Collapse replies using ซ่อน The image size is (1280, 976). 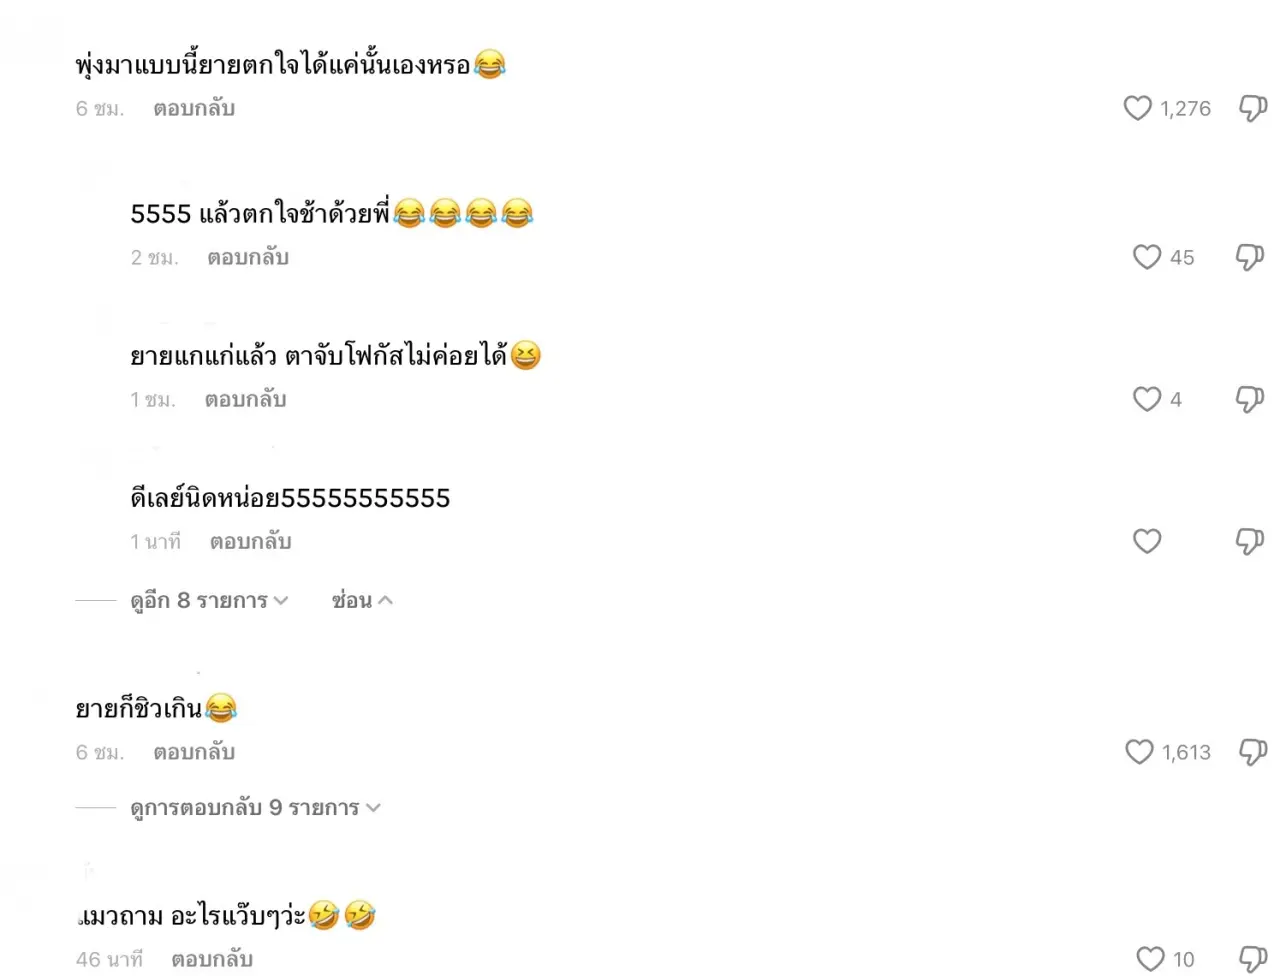[x=362, y=600]
